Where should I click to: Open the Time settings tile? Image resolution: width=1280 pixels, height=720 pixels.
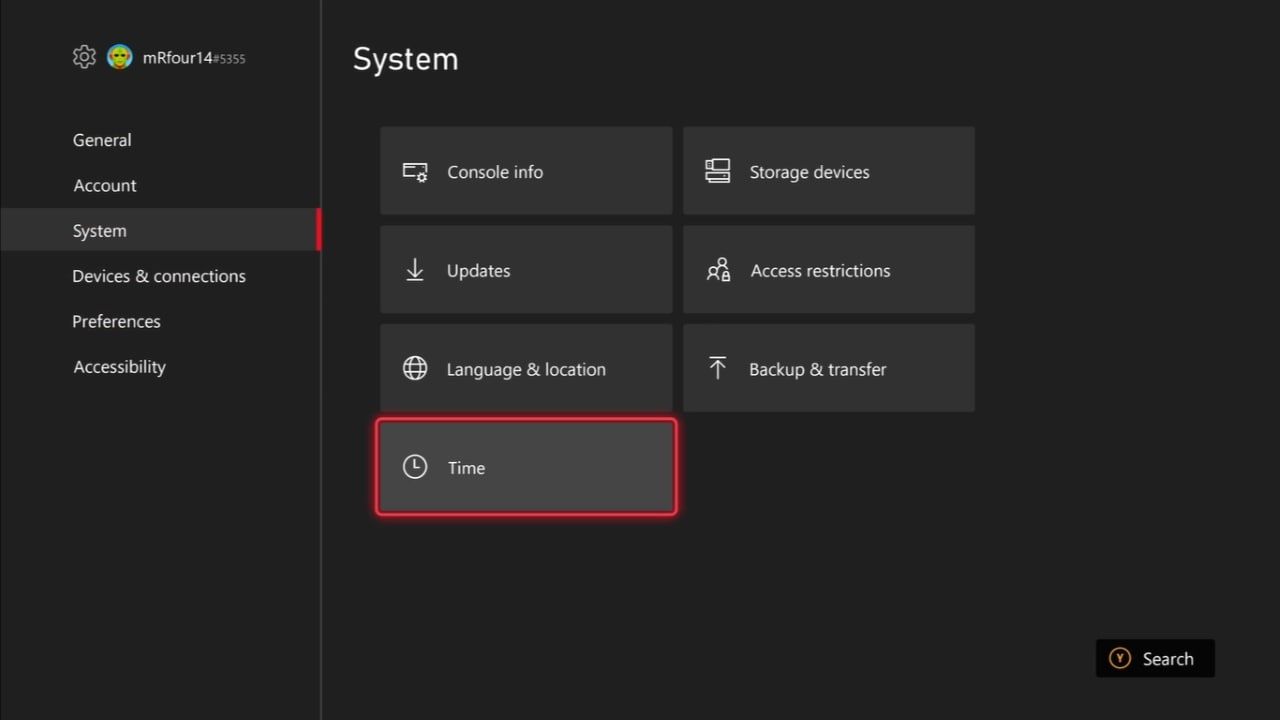(x=526, y=466)
